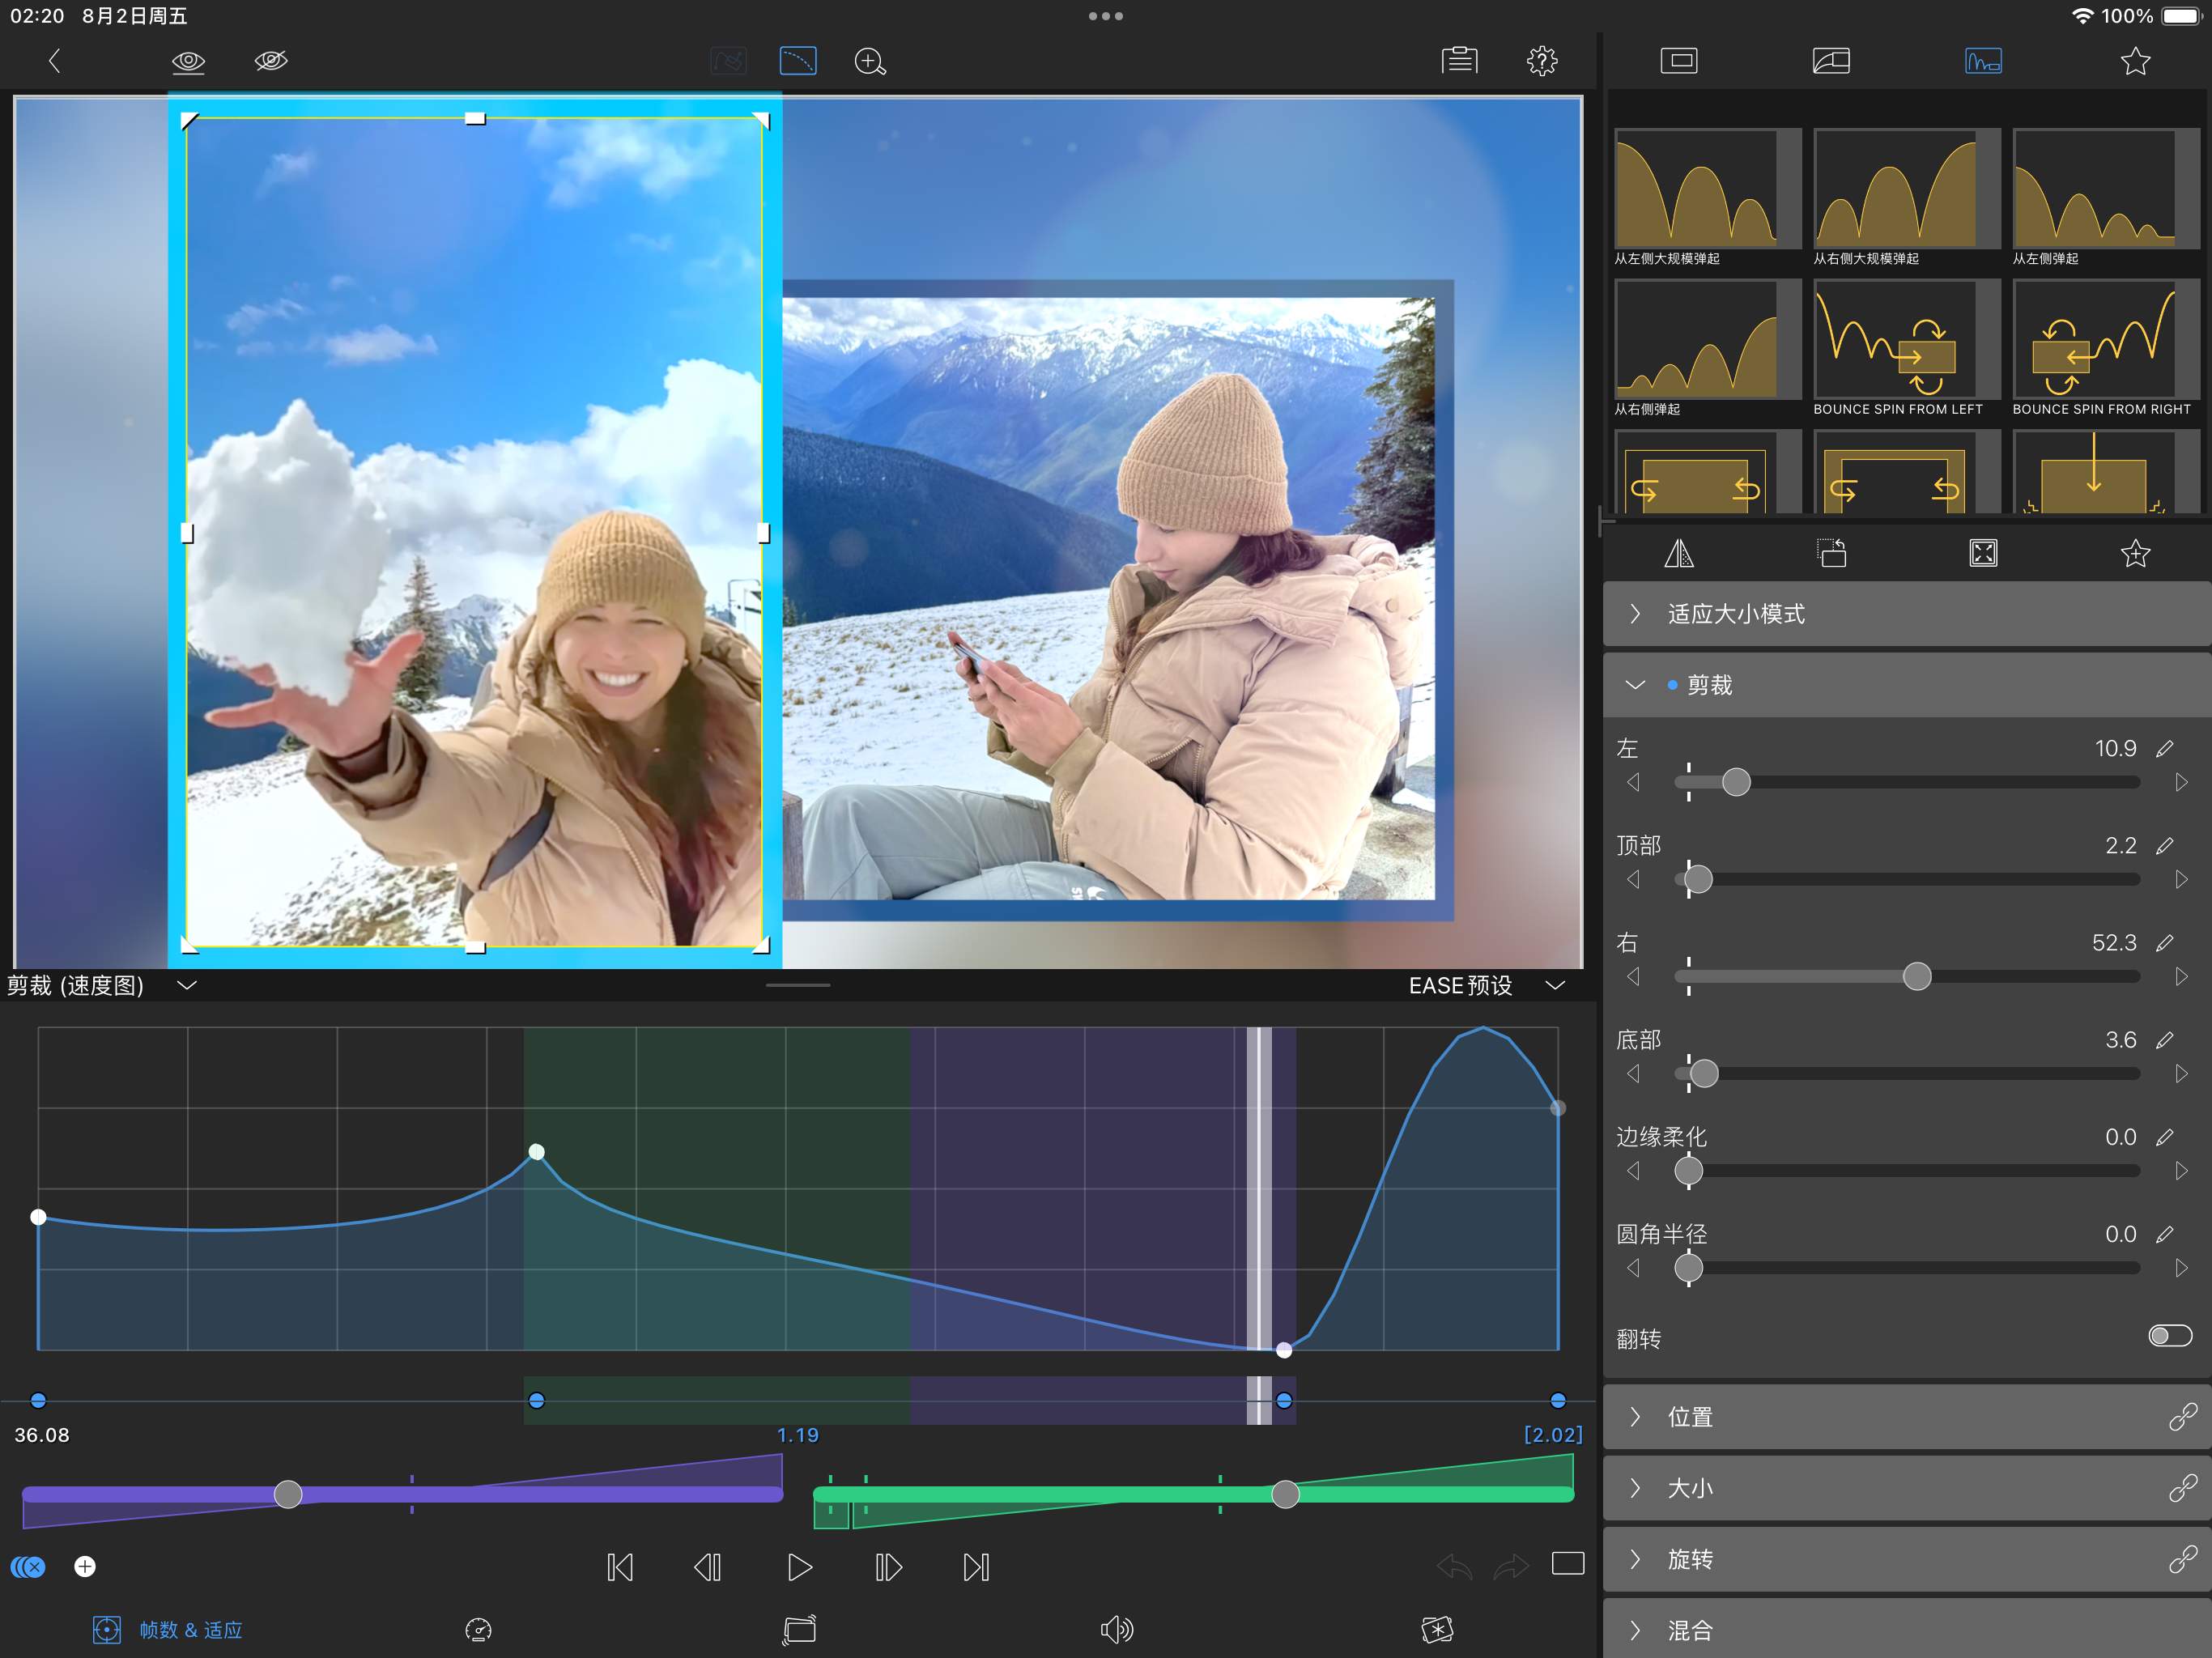Image resolution: width=2212 pixels, height=1658 pixels.
Task: Click the audio speaker icon
Action: 1116,1629
